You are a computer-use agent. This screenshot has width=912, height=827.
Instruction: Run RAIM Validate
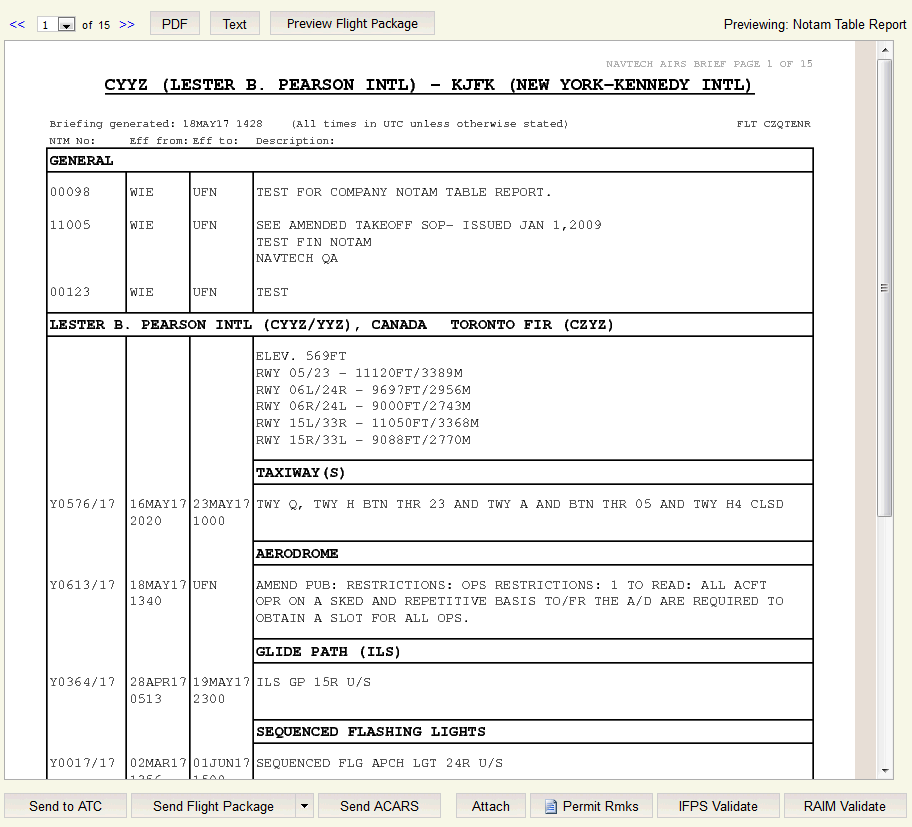coord(845,806)
